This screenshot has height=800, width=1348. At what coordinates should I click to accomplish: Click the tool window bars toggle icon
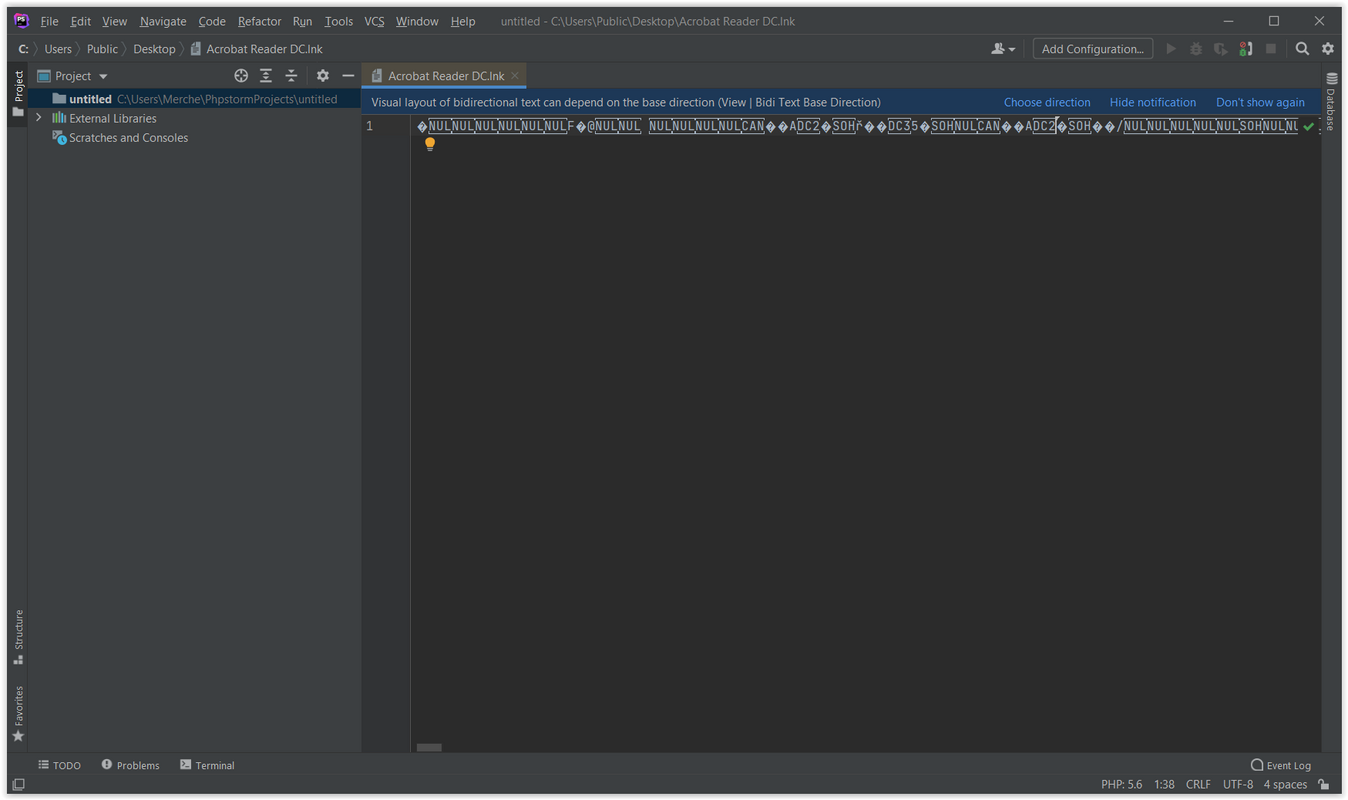18,785
